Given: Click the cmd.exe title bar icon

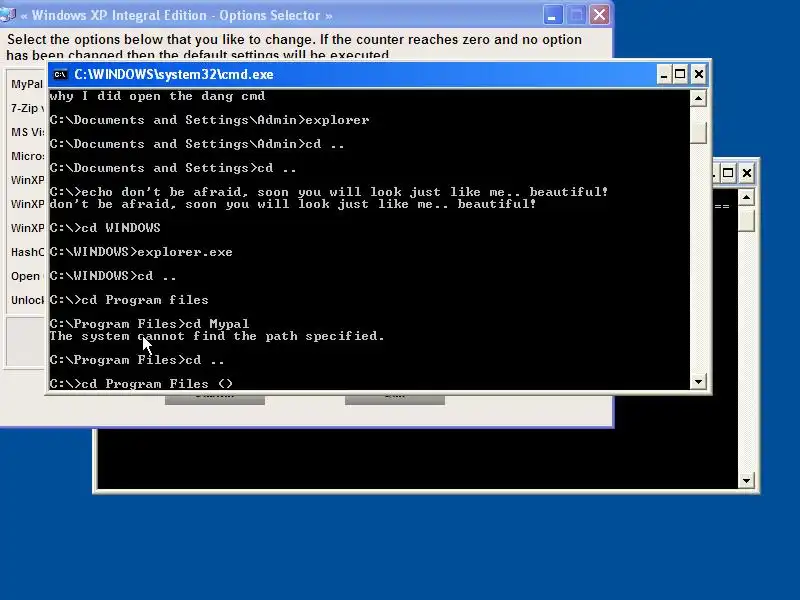Looking at the screenshot, I should click(60, 74).
